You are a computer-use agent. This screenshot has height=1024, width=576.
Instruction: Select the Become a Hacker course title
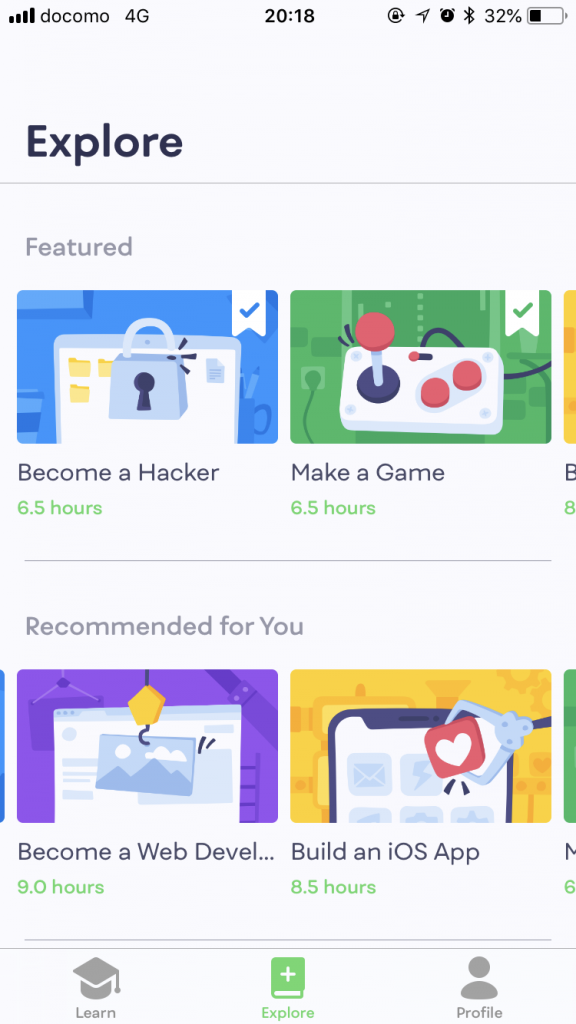click(x=118, y=472)
